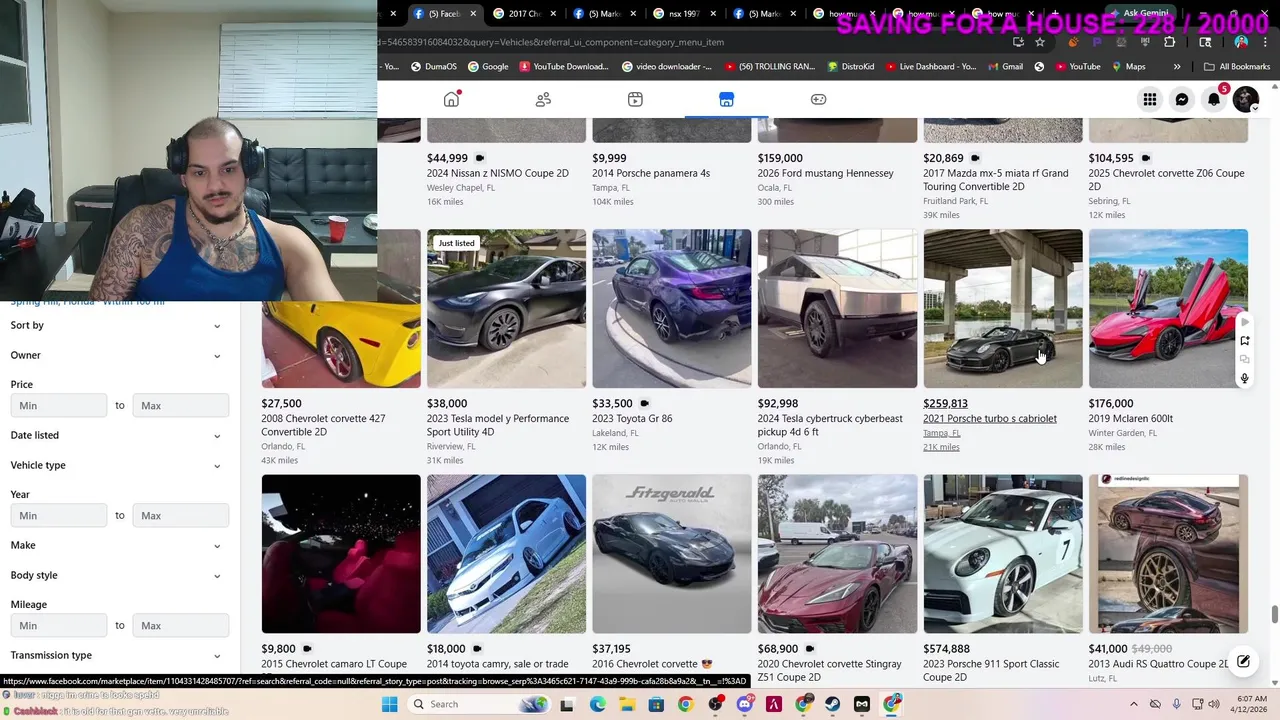This screenshot has height=720, width=1280.
Task: Click Facebook new message compose icon
Action: [1243, 661]
